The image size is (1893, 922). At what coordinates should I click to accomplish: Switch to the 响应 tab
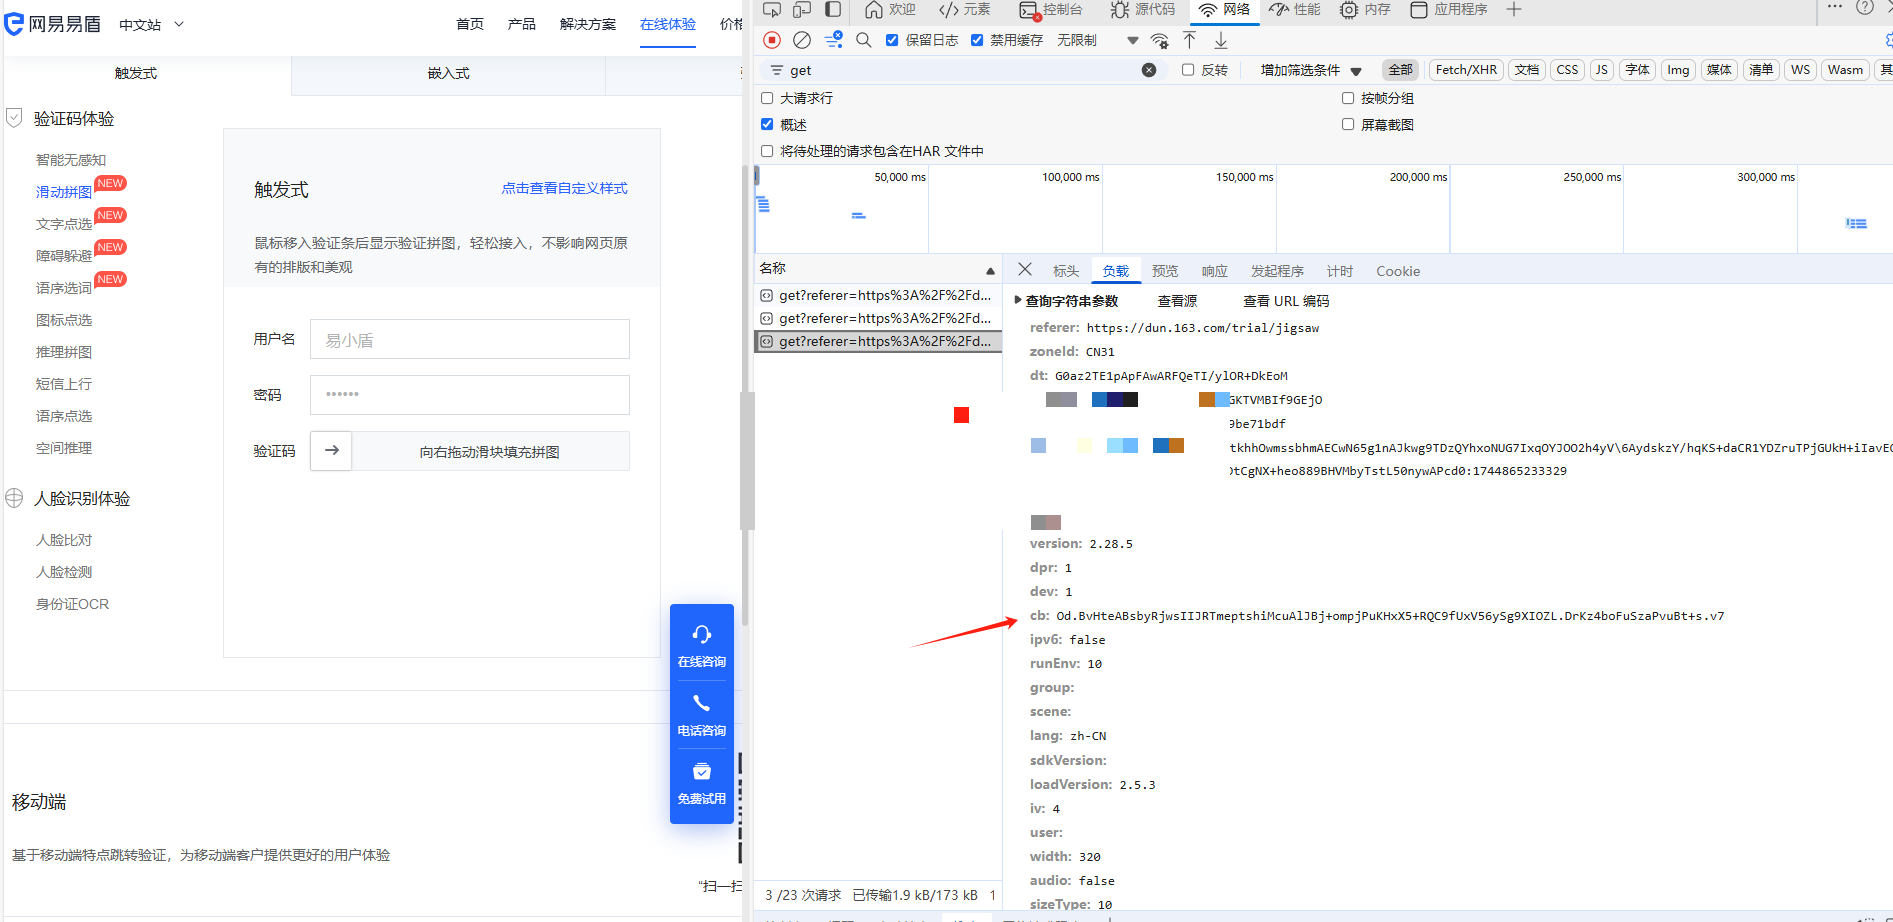(x=1214, y=271)
